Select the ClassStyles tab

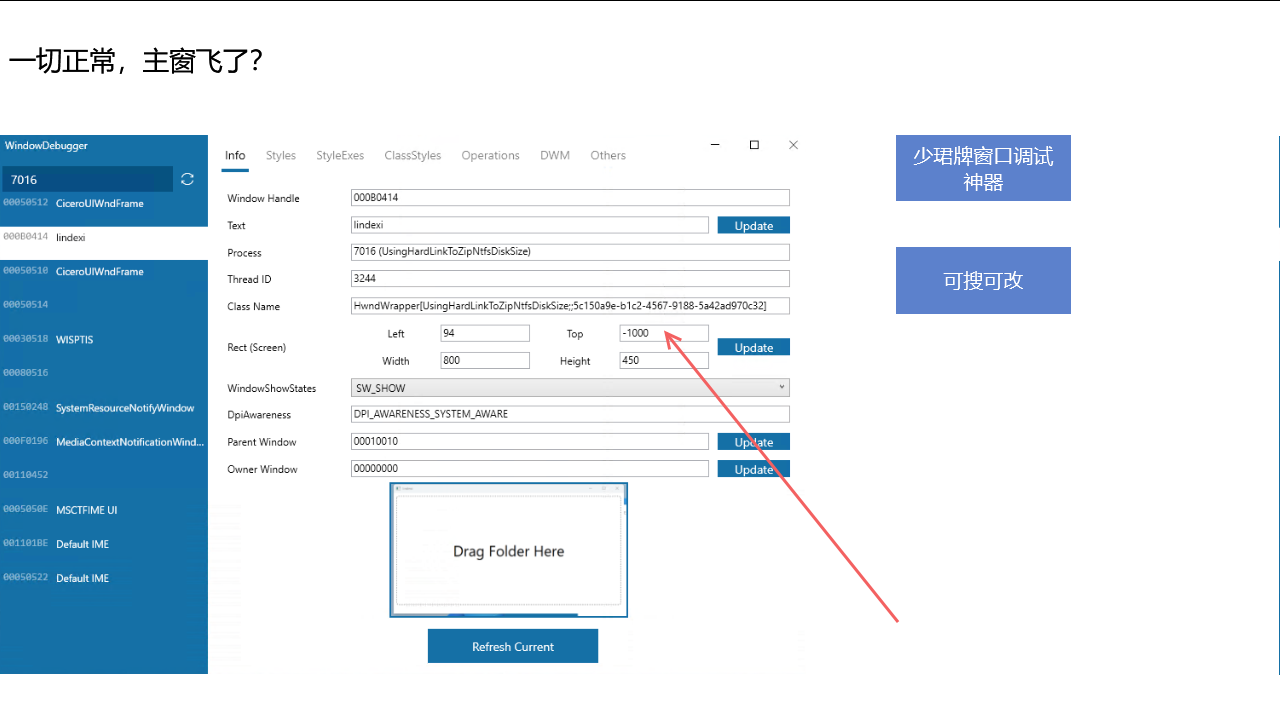pyautogui.click(x=412, y=155)
